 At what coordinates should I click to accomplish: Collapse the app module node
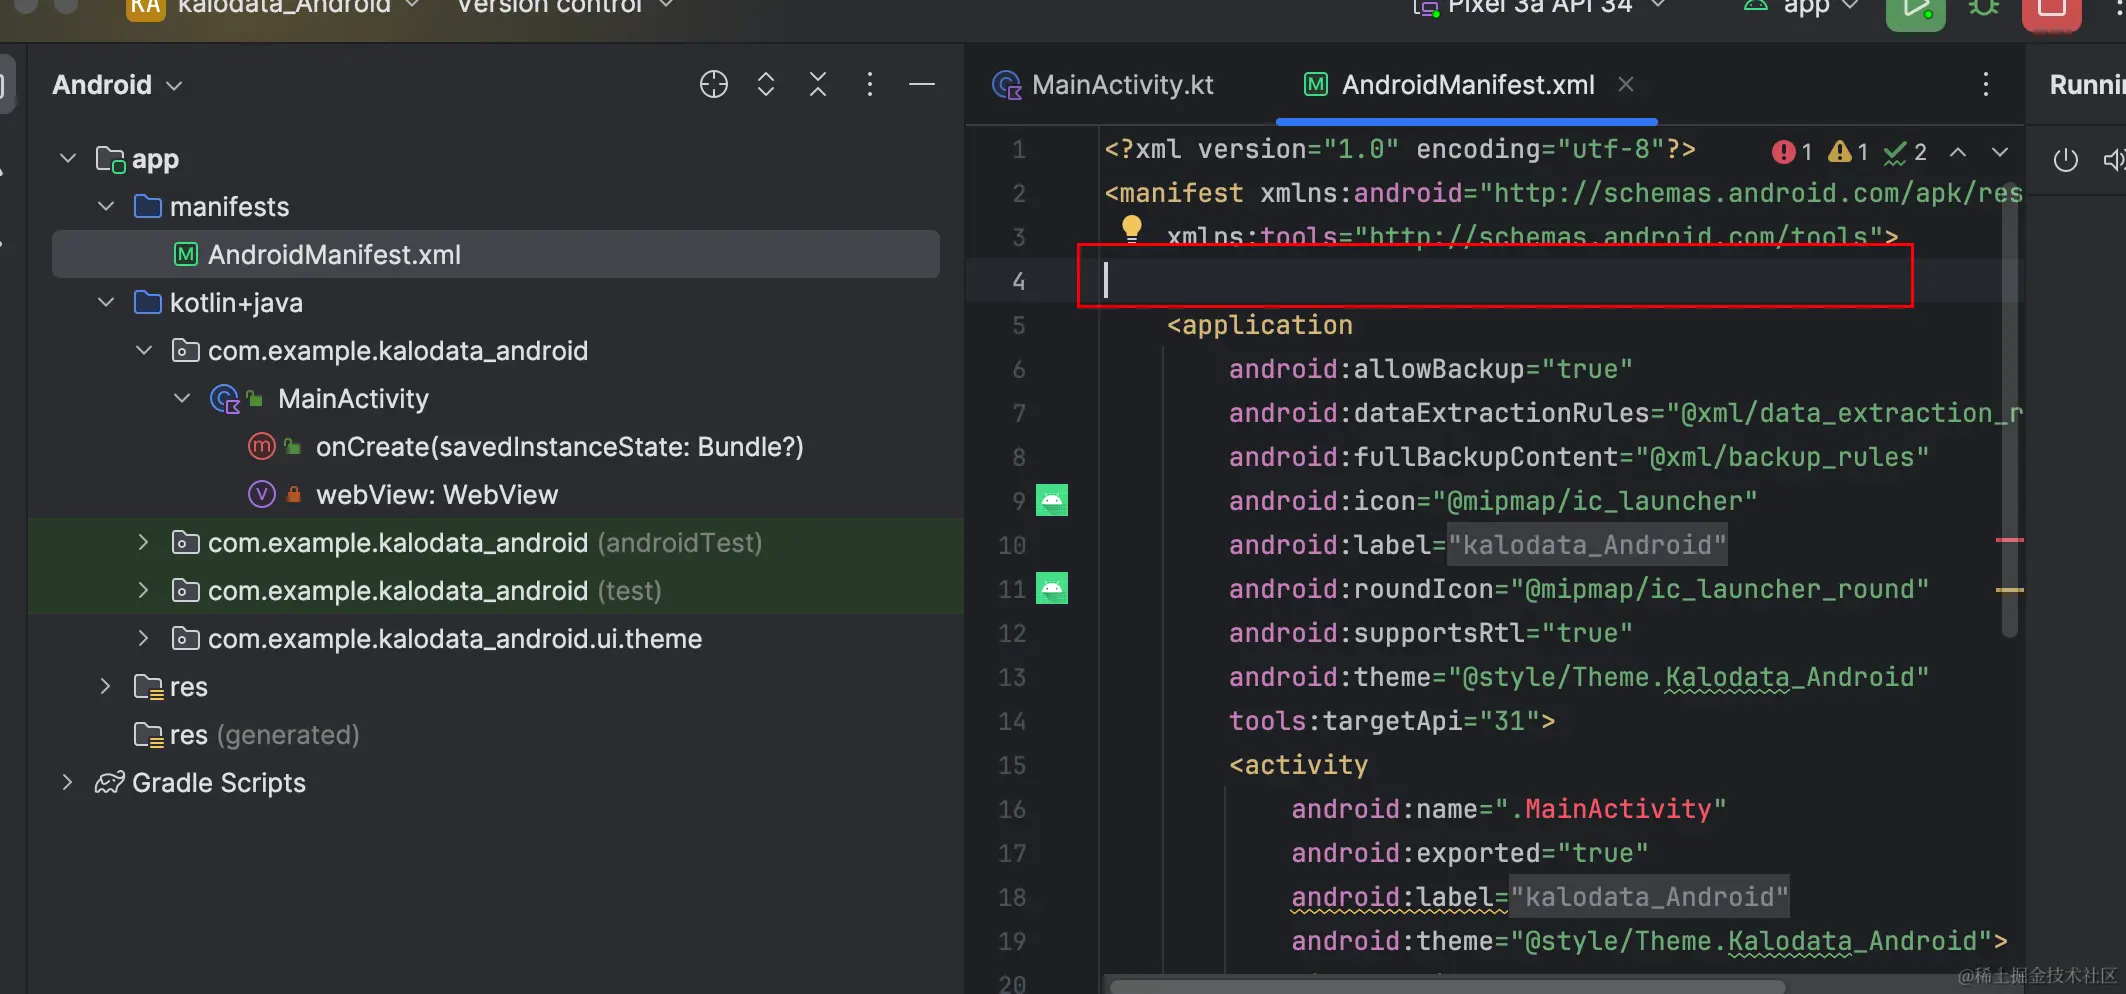pyautogui.click(x=68, y=159)
